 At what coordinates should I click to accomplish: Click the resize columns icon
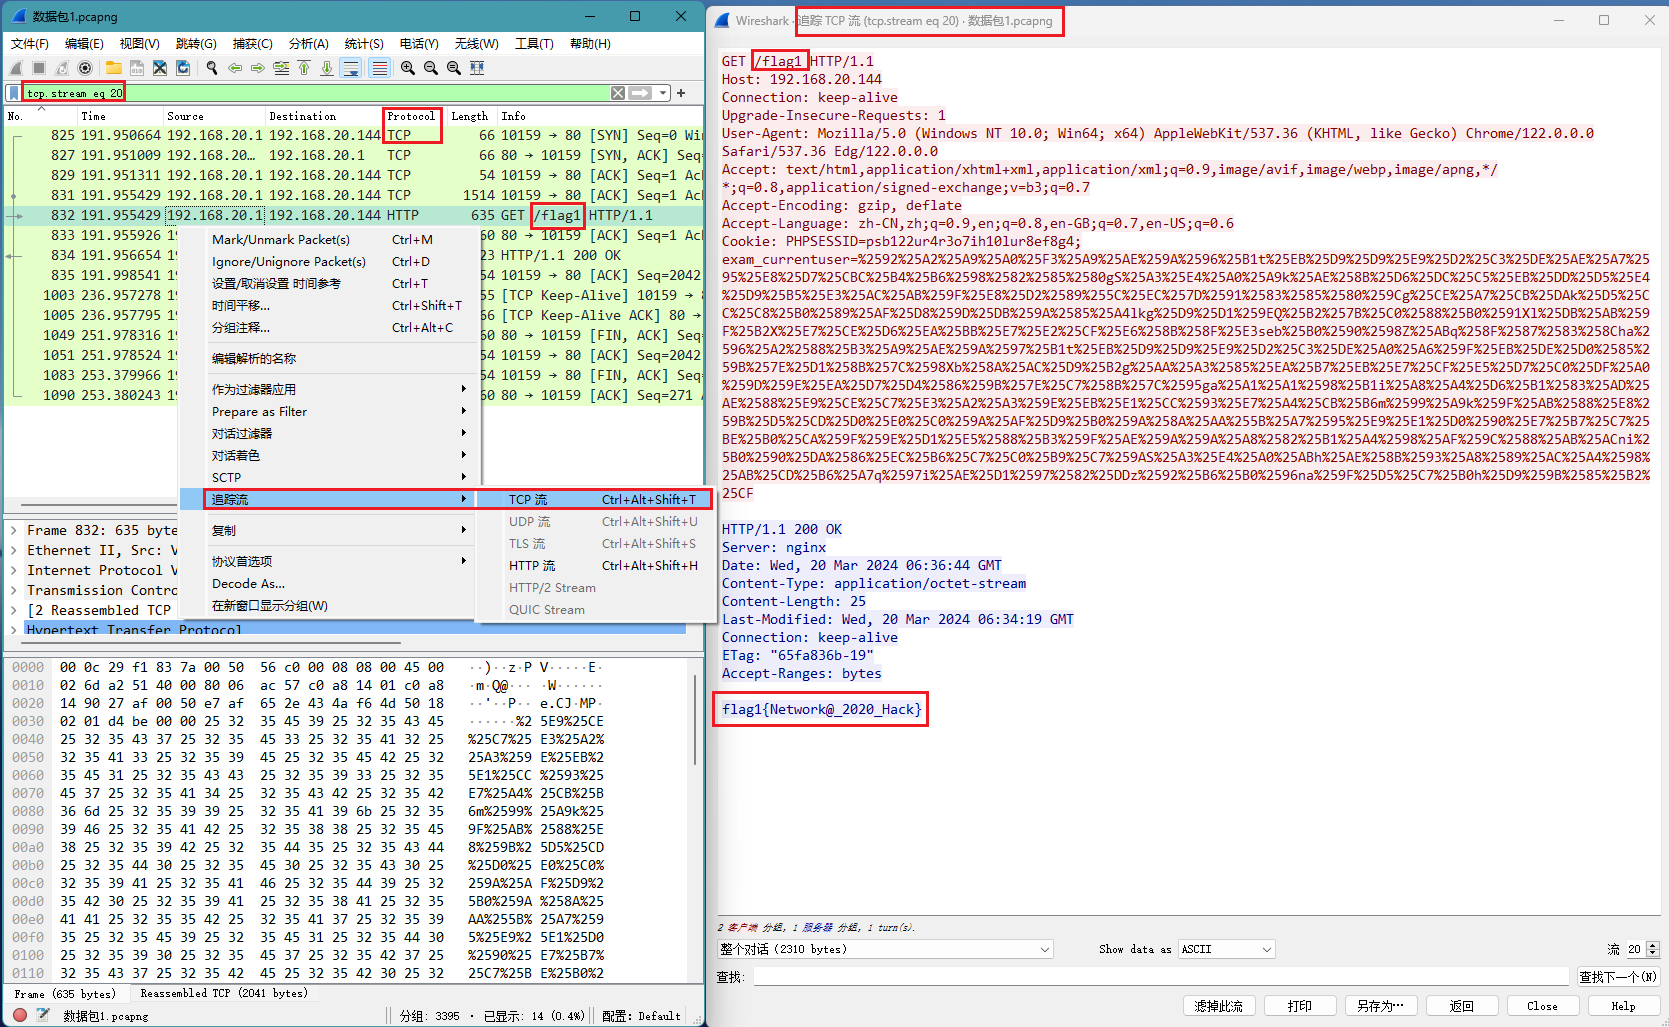point(477,68)
